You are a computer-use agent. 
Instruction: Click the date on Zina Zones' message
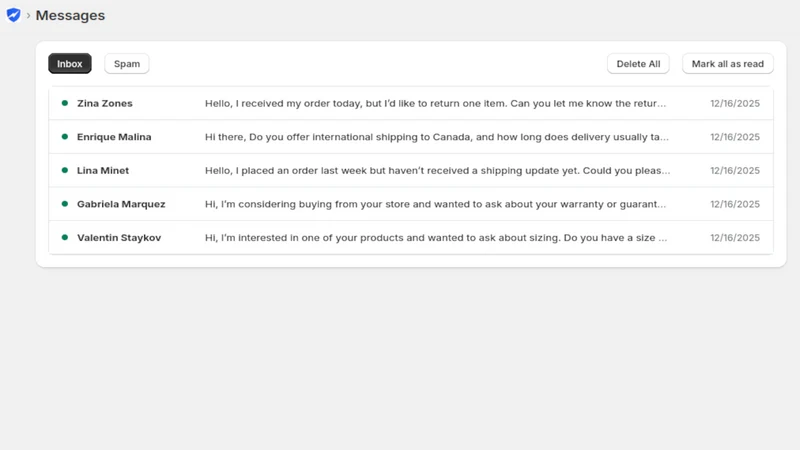[735, 103]
